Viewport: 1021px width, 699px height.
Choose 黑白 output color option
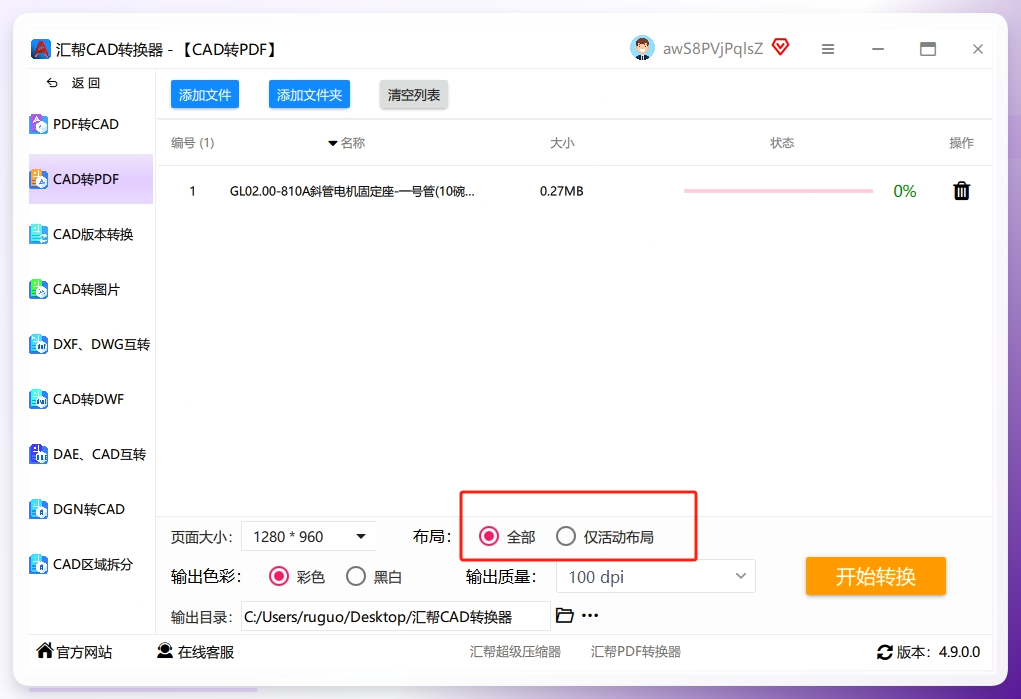tap(356, 576)
